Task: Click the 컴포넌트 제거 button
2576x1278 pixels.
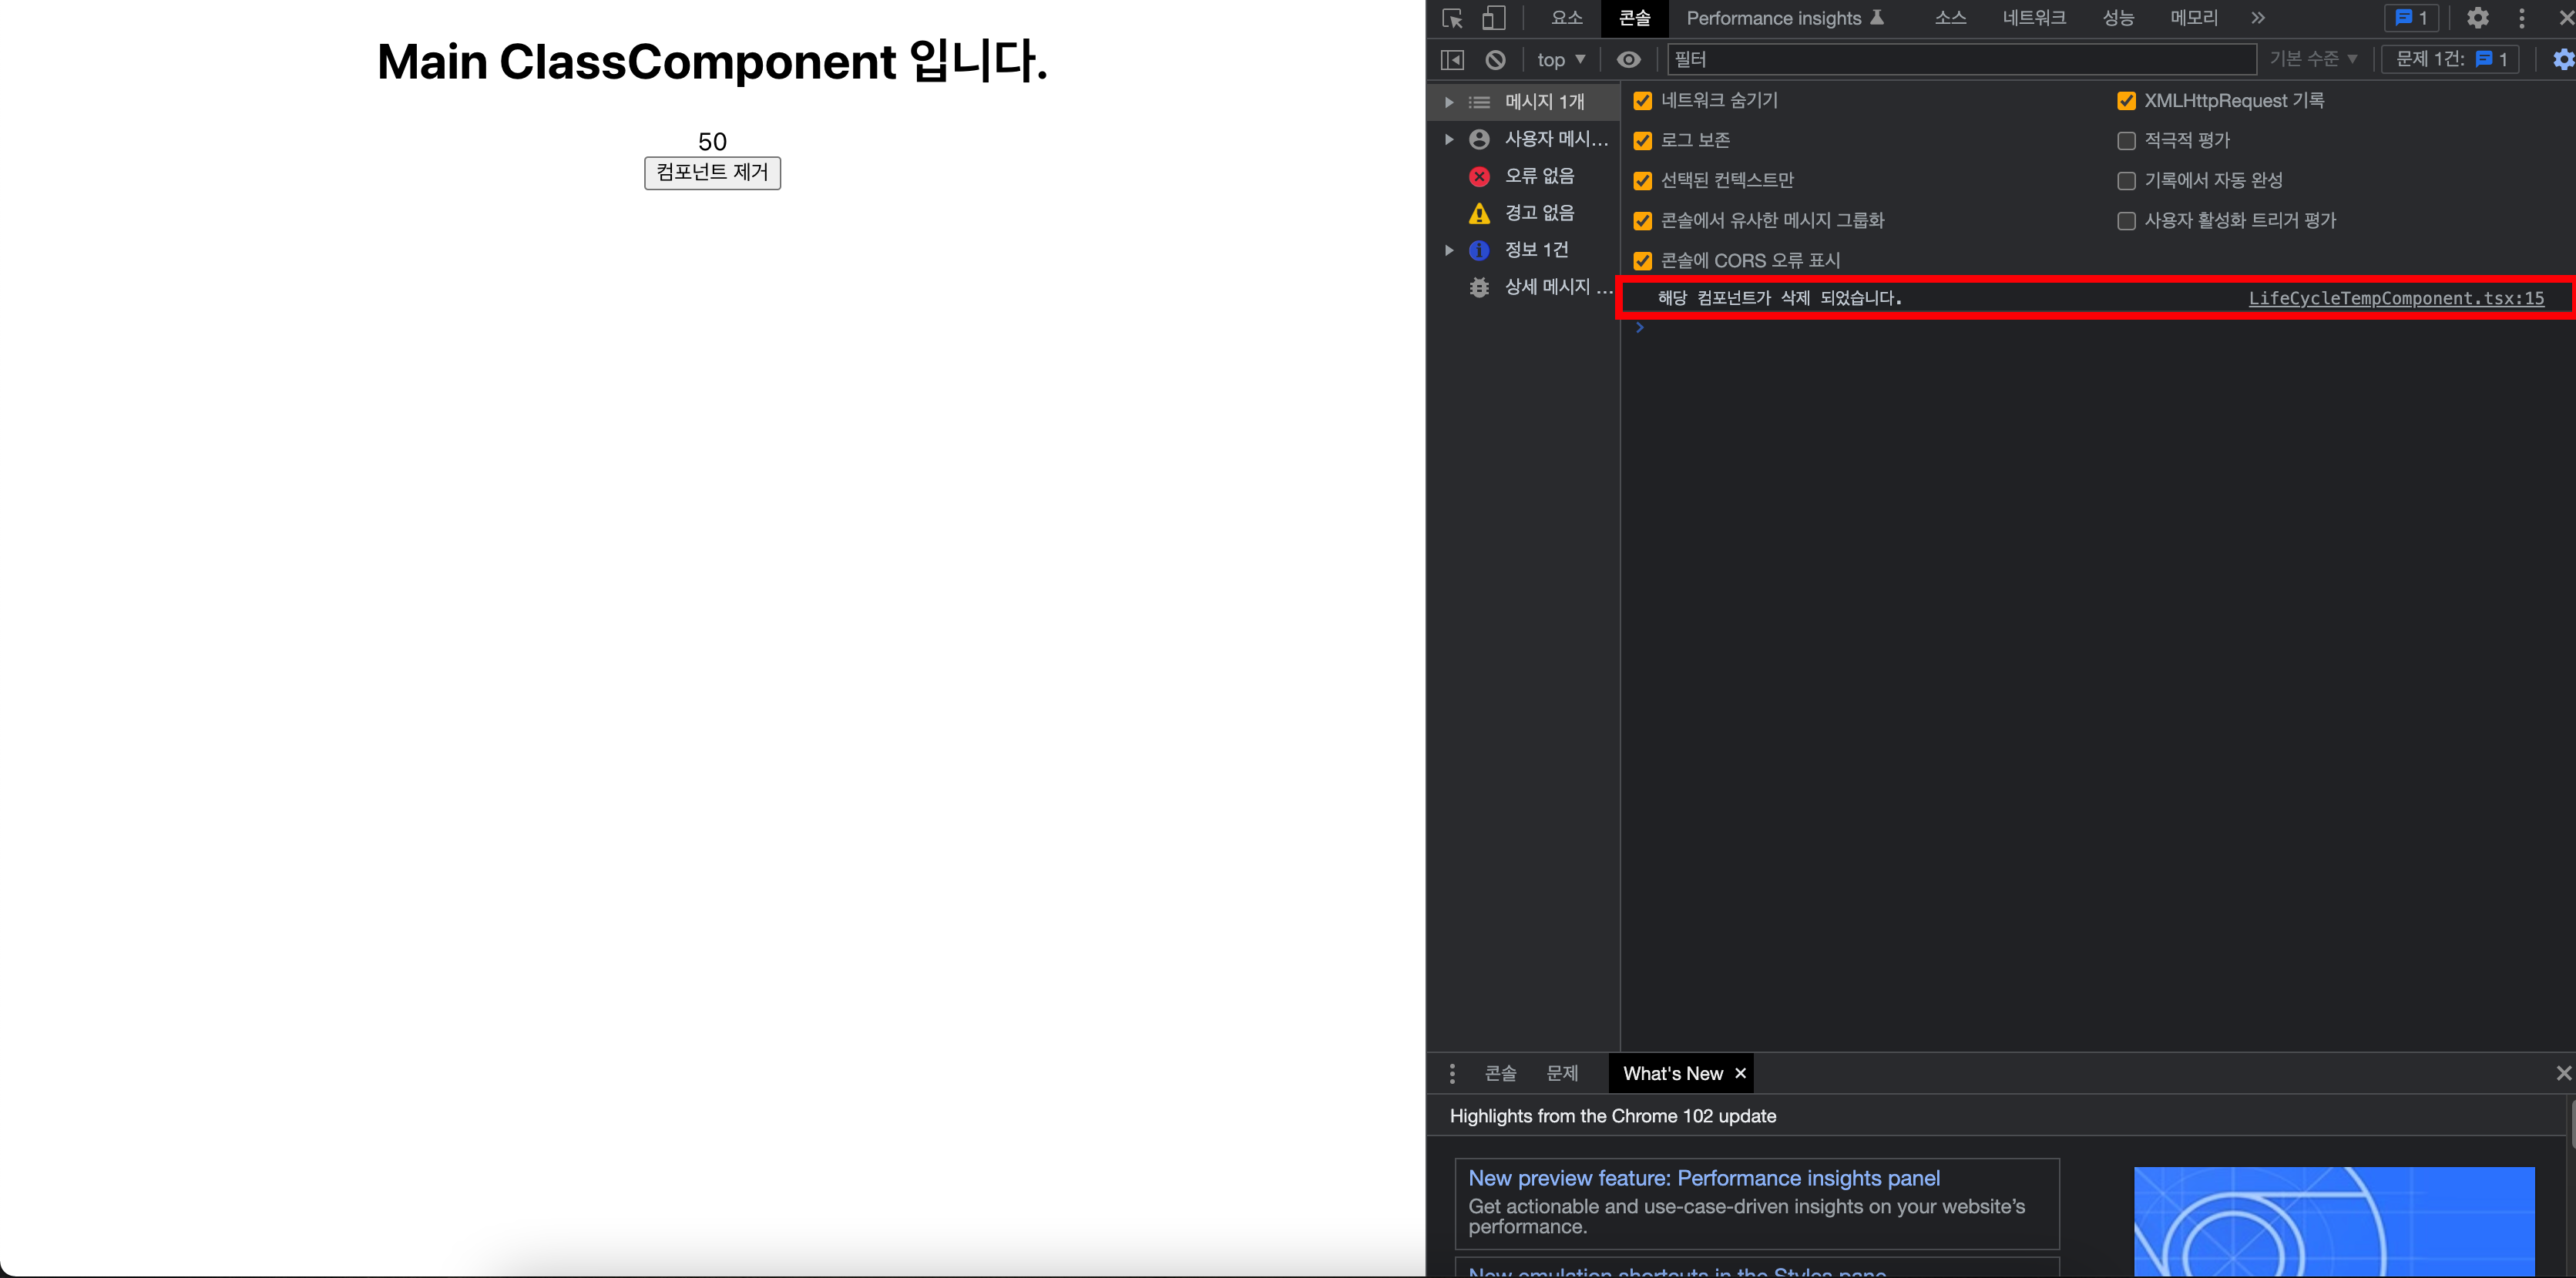Action: [712, 173]
